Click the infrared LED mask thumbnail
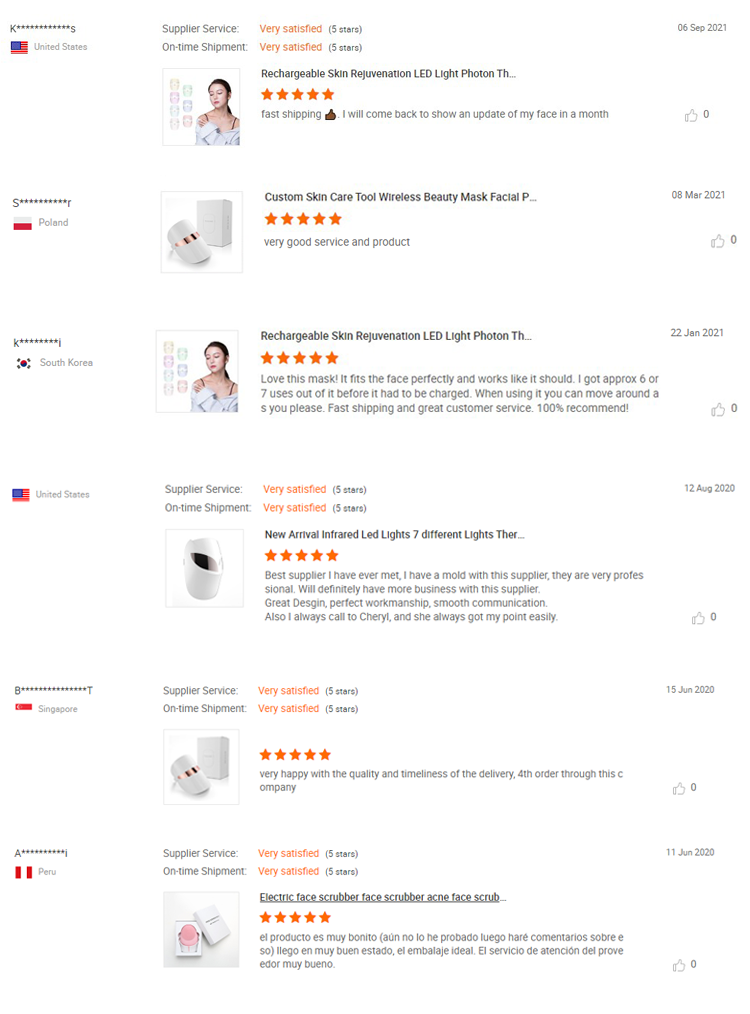Viewport: 750px width, 1014px height. [204, 568]
